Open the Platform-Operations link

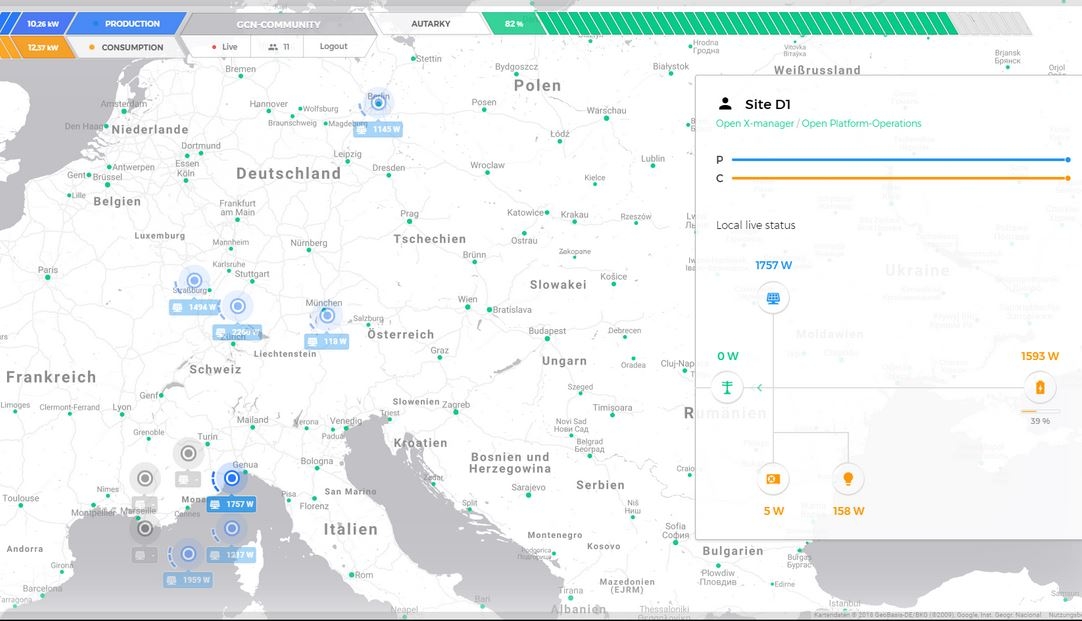tap(861, 124)
